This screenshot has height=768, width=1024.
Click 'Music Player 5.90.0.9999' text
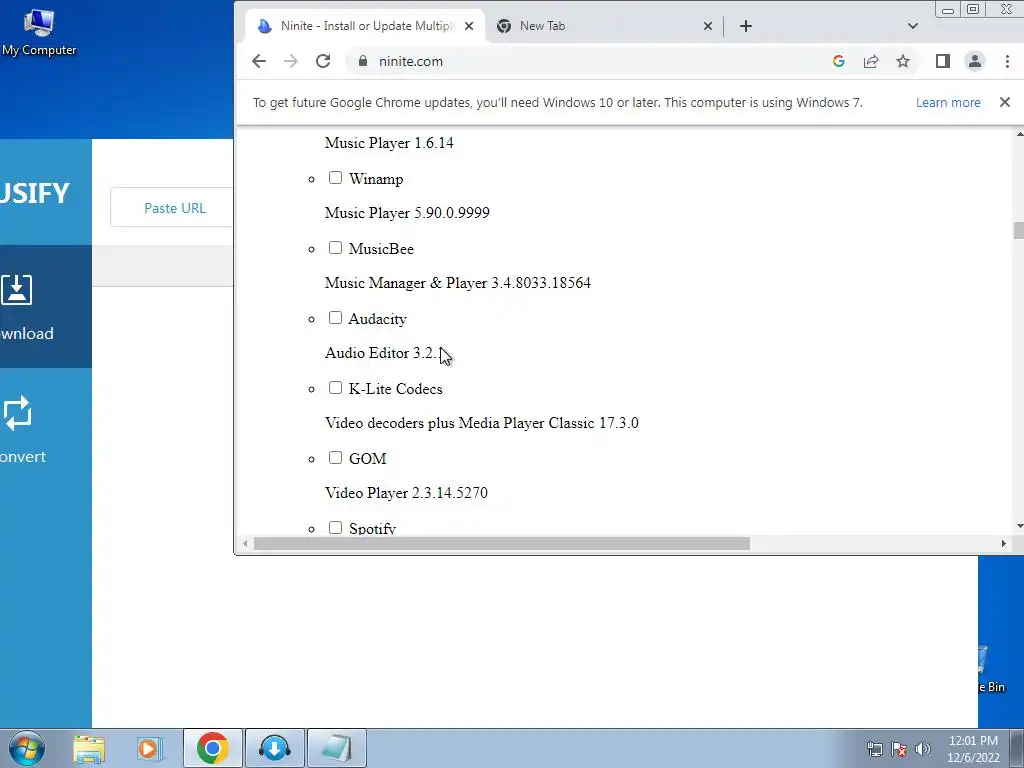coord(407,213)
